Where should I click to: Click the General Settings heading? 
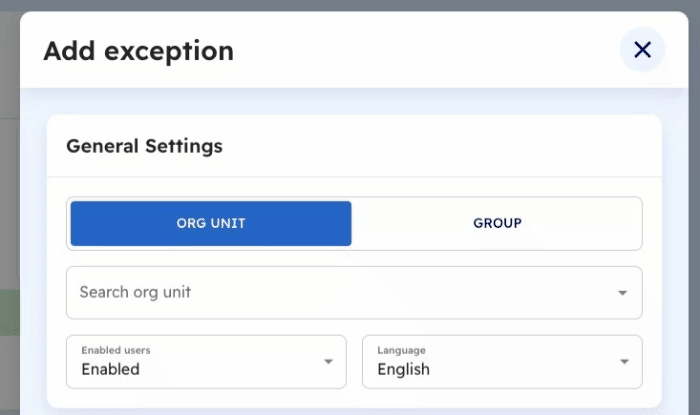click(x=144, y=146)
